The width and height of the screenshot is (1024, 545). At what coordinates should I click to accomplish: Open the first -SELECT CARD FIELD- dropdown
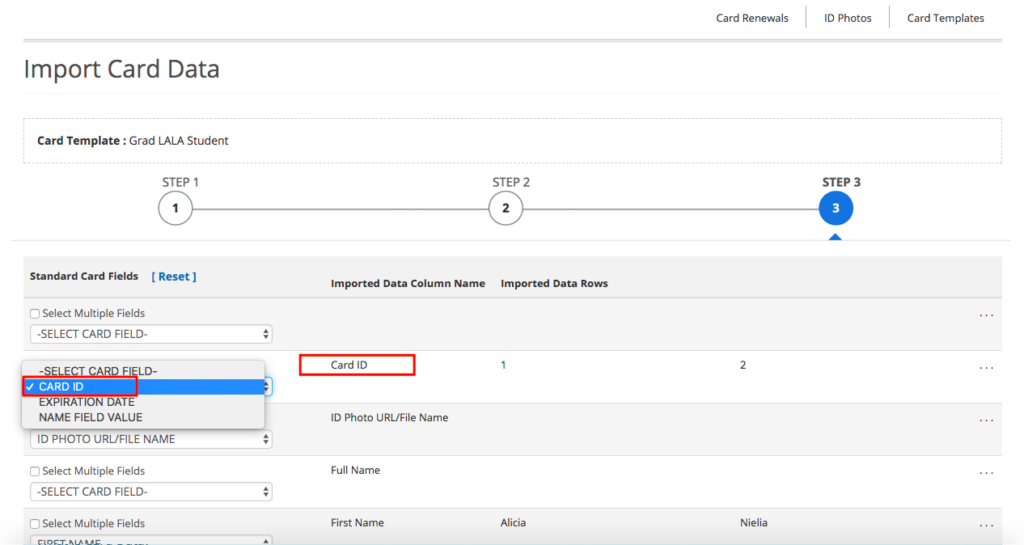click(151, 334)
